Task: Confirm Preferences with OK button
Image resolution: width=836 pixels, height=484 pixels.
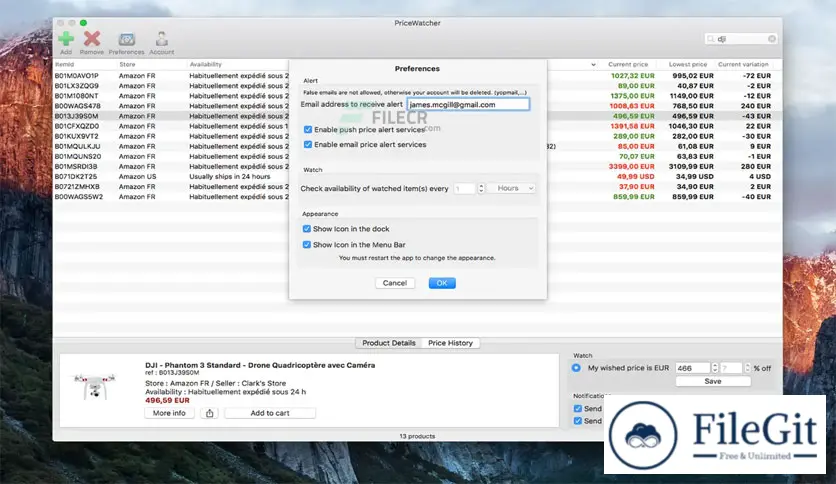Action: click(442, 283)
